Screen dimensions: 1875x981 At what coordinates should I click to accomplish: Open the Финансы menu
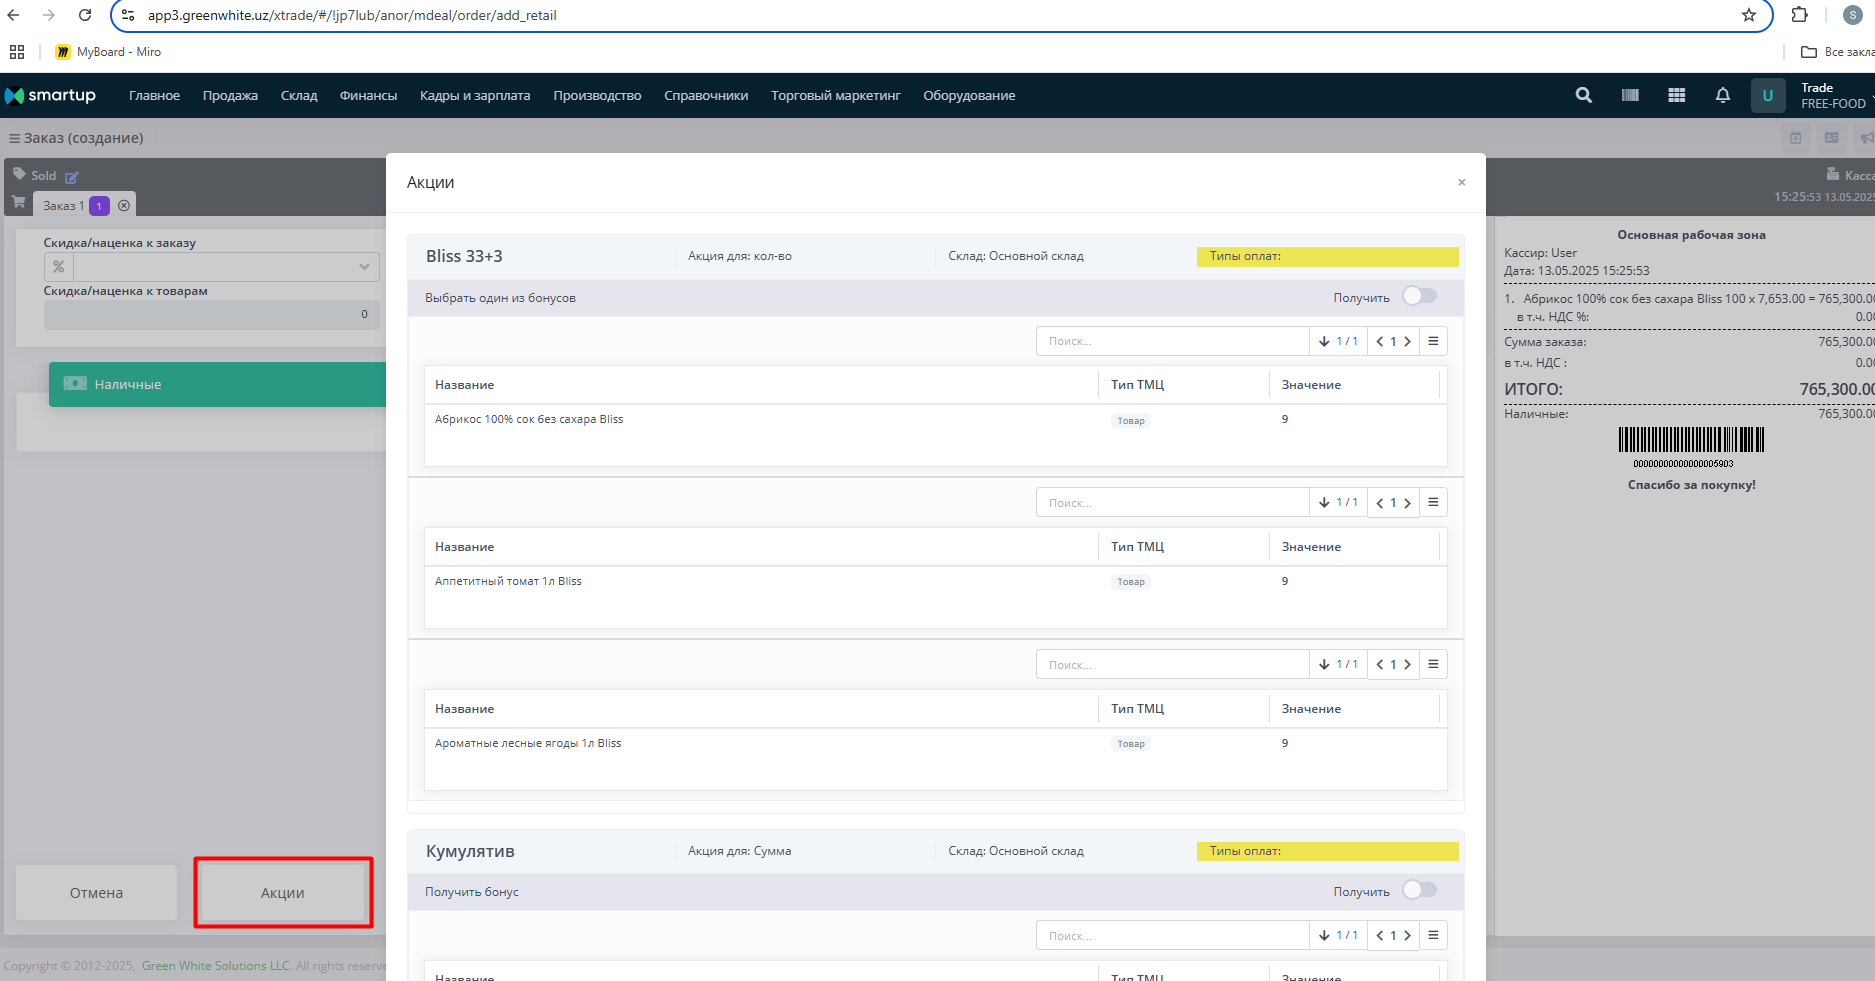tap(368, 95)
